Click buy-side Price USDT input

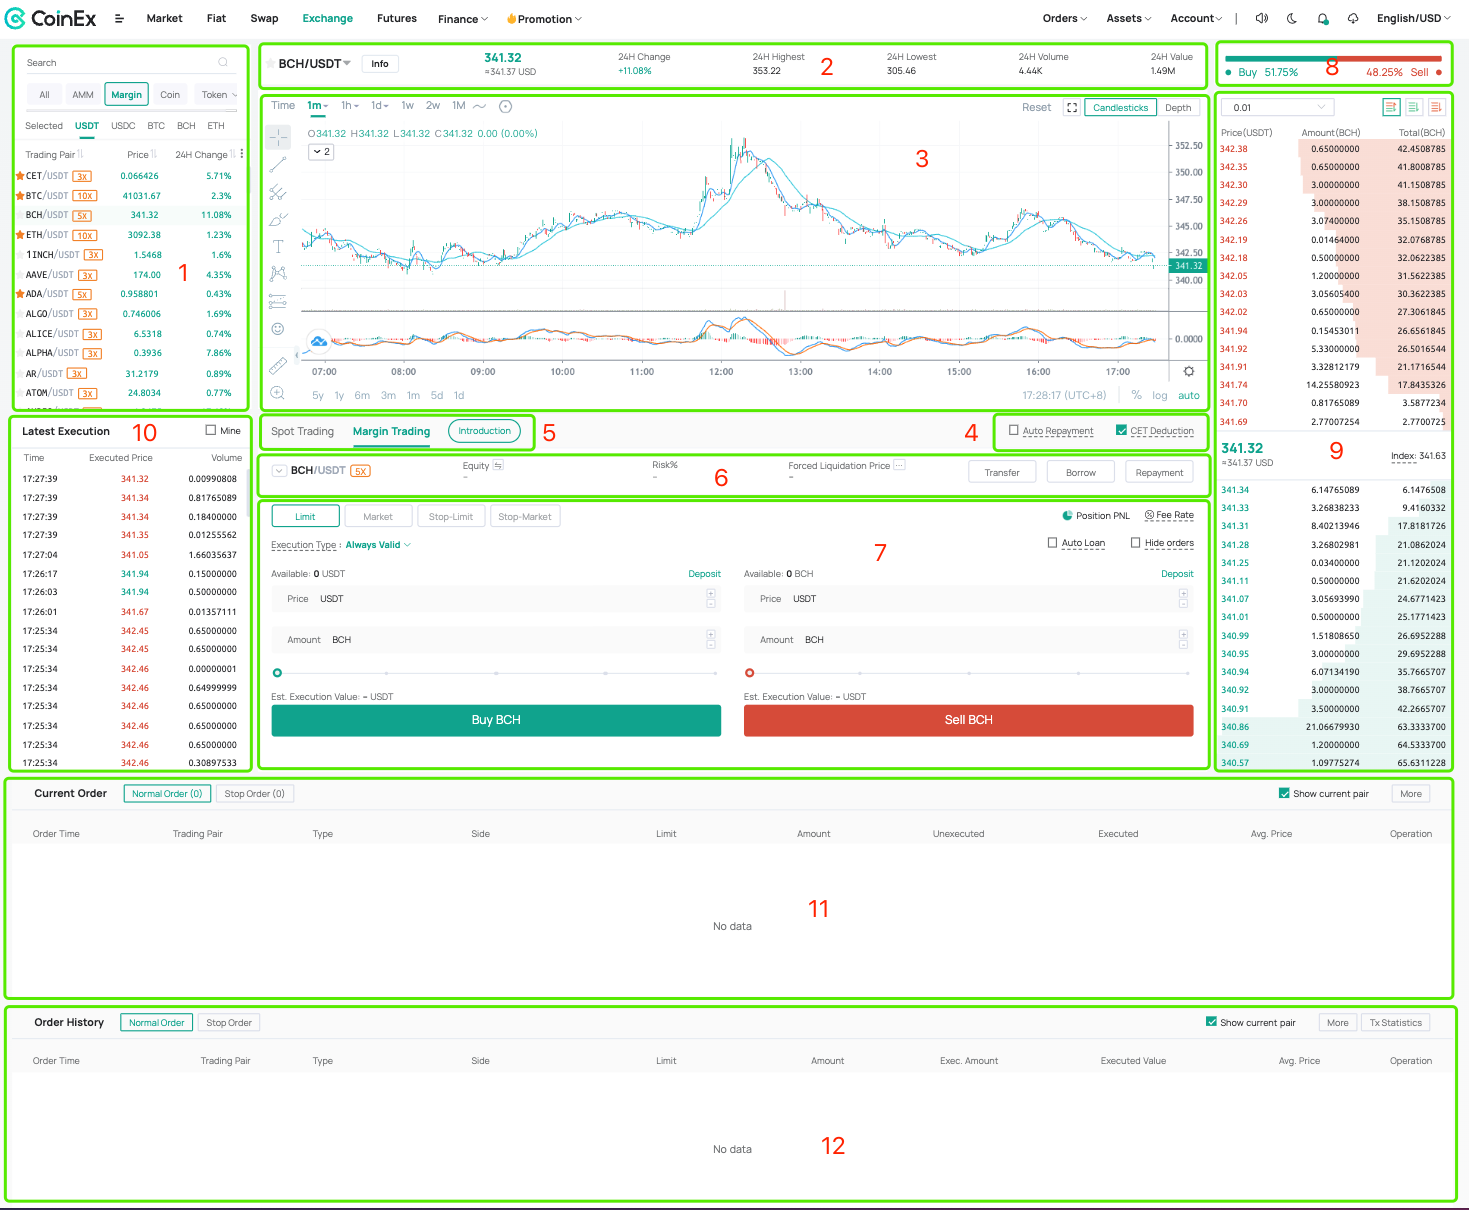(496, 599)
